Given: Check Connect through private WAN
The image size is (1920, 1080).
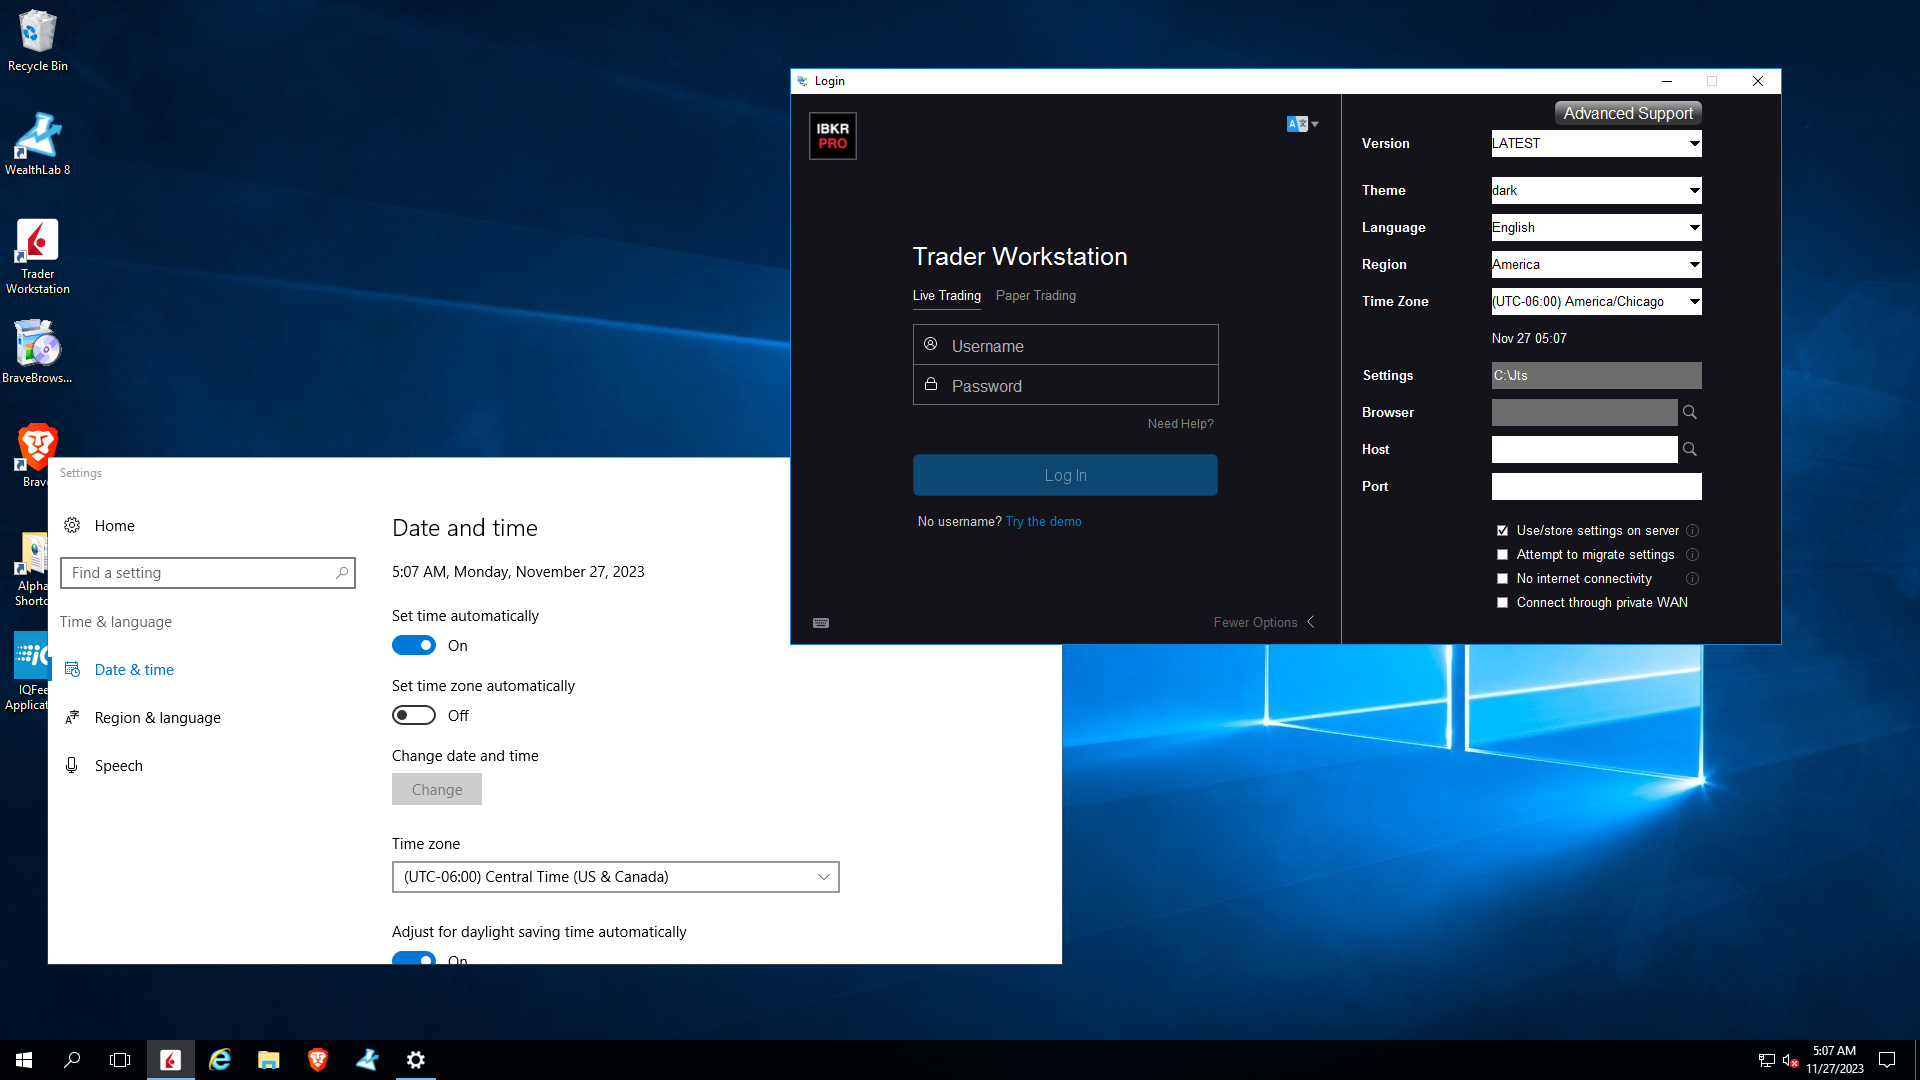Looking at the screenshot, I should click(x=1502, y=603).
